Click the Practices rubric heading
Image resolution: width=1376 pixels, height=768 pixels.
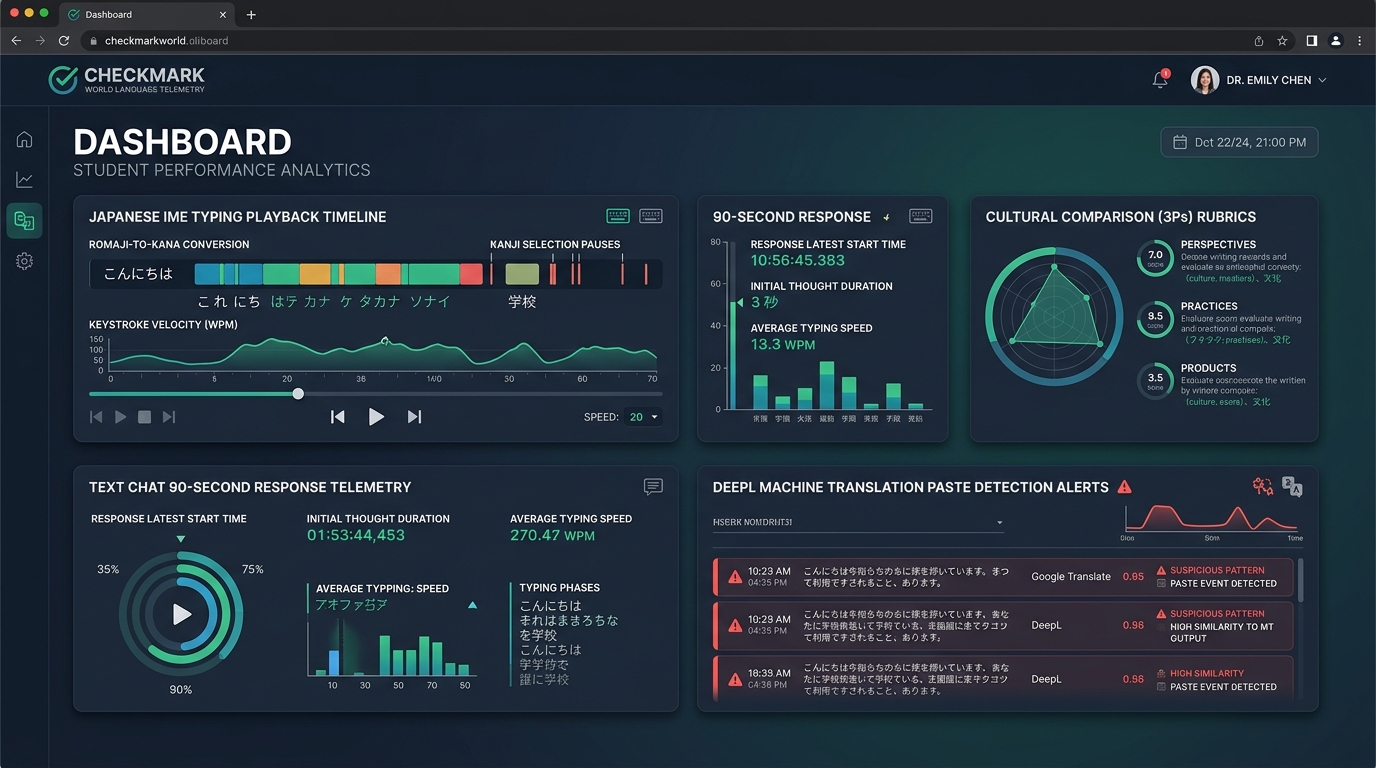point(1209,306)
